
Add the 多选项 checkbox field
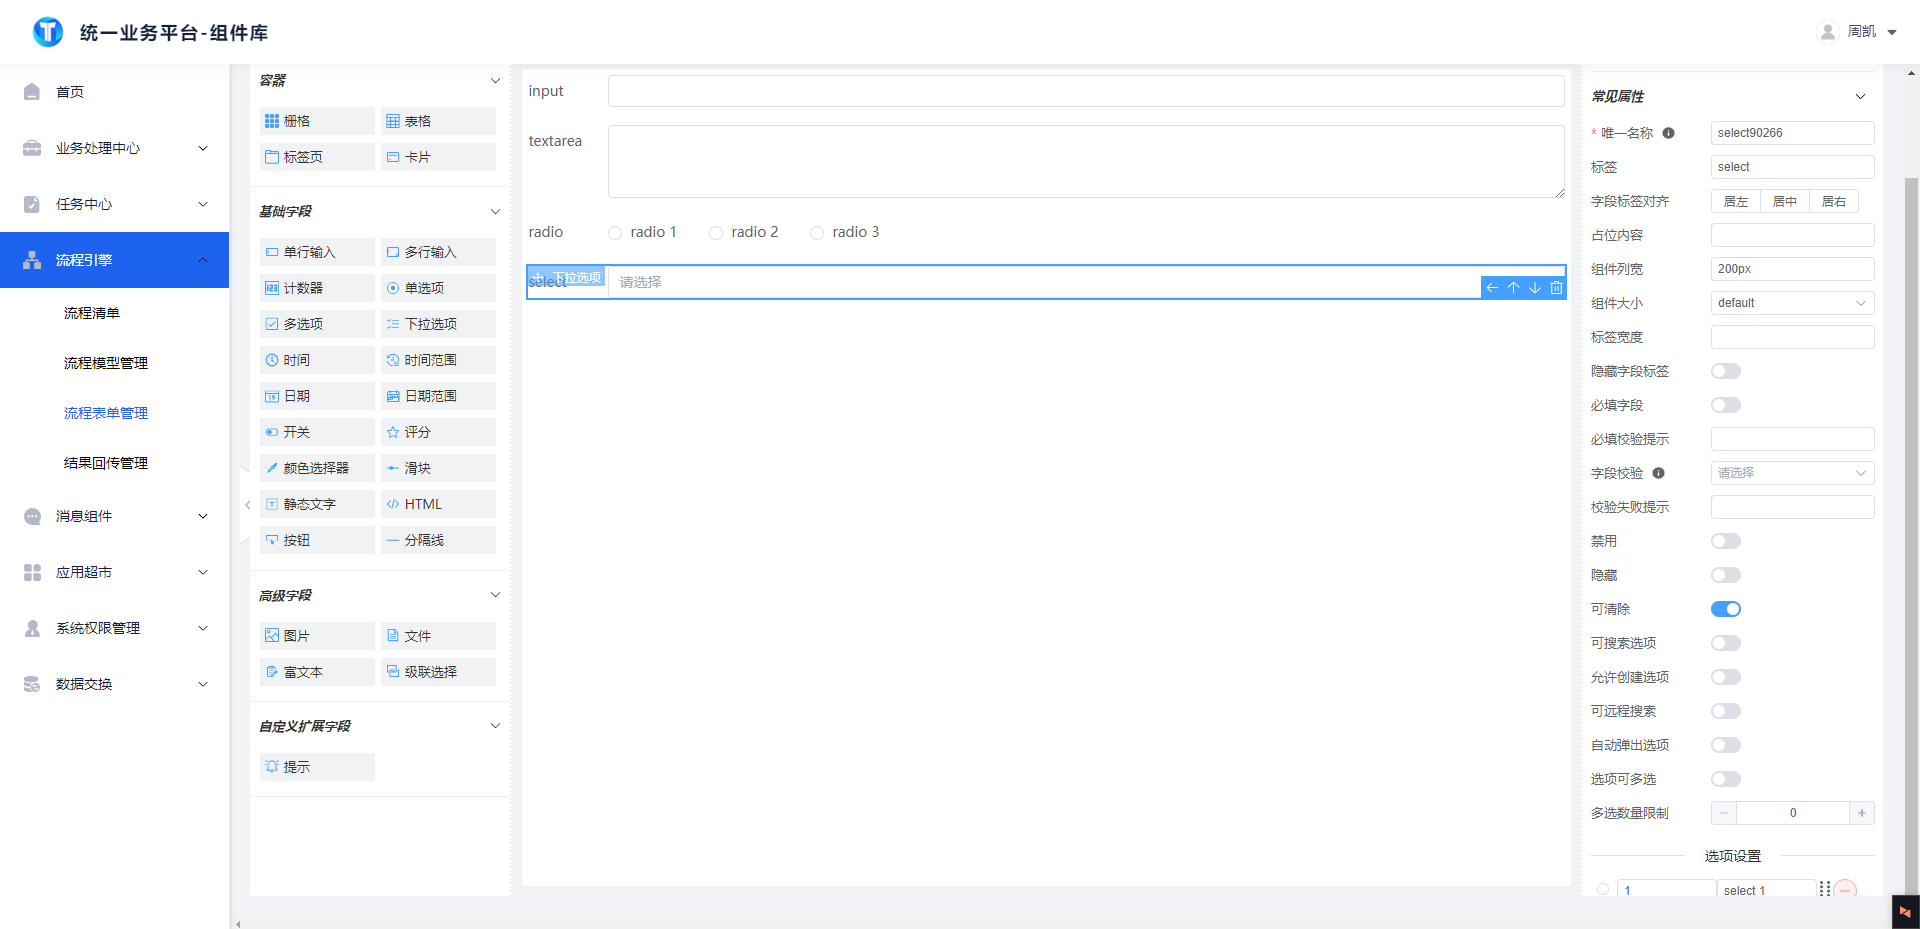click(317, 324)
